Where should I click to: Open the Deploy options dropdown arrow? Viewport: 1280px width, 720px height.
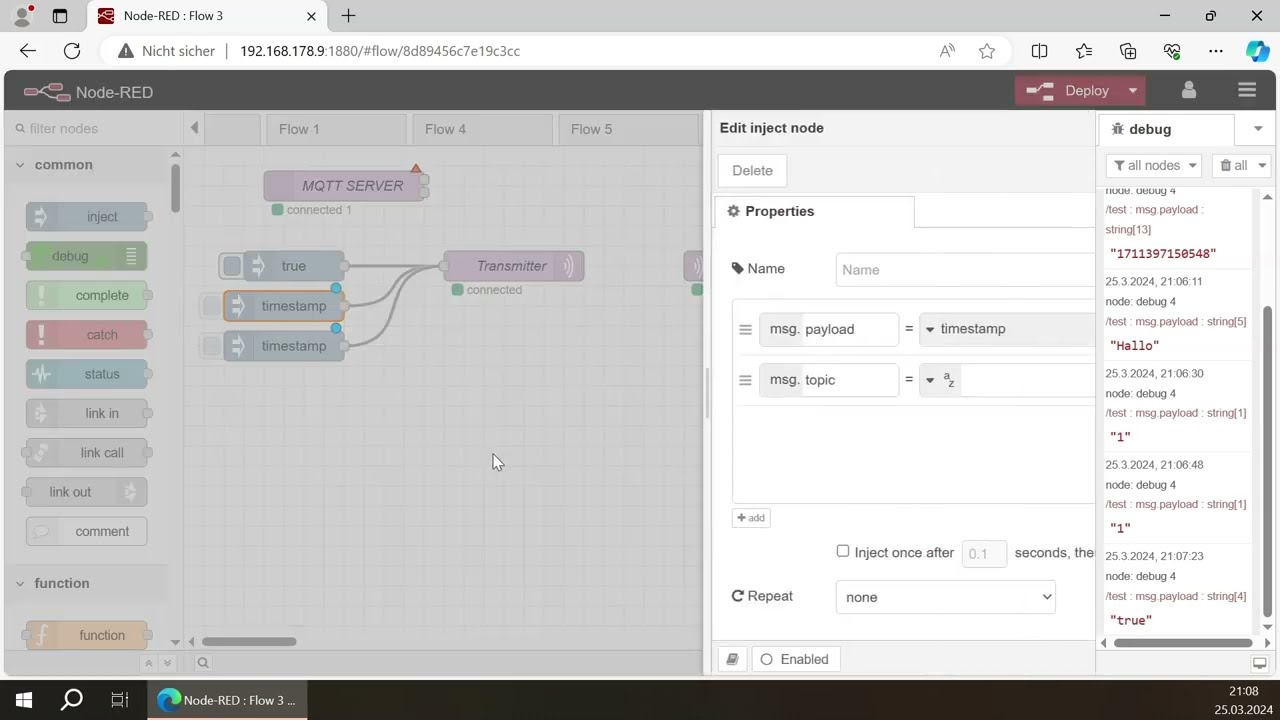tap(1133, 91)
